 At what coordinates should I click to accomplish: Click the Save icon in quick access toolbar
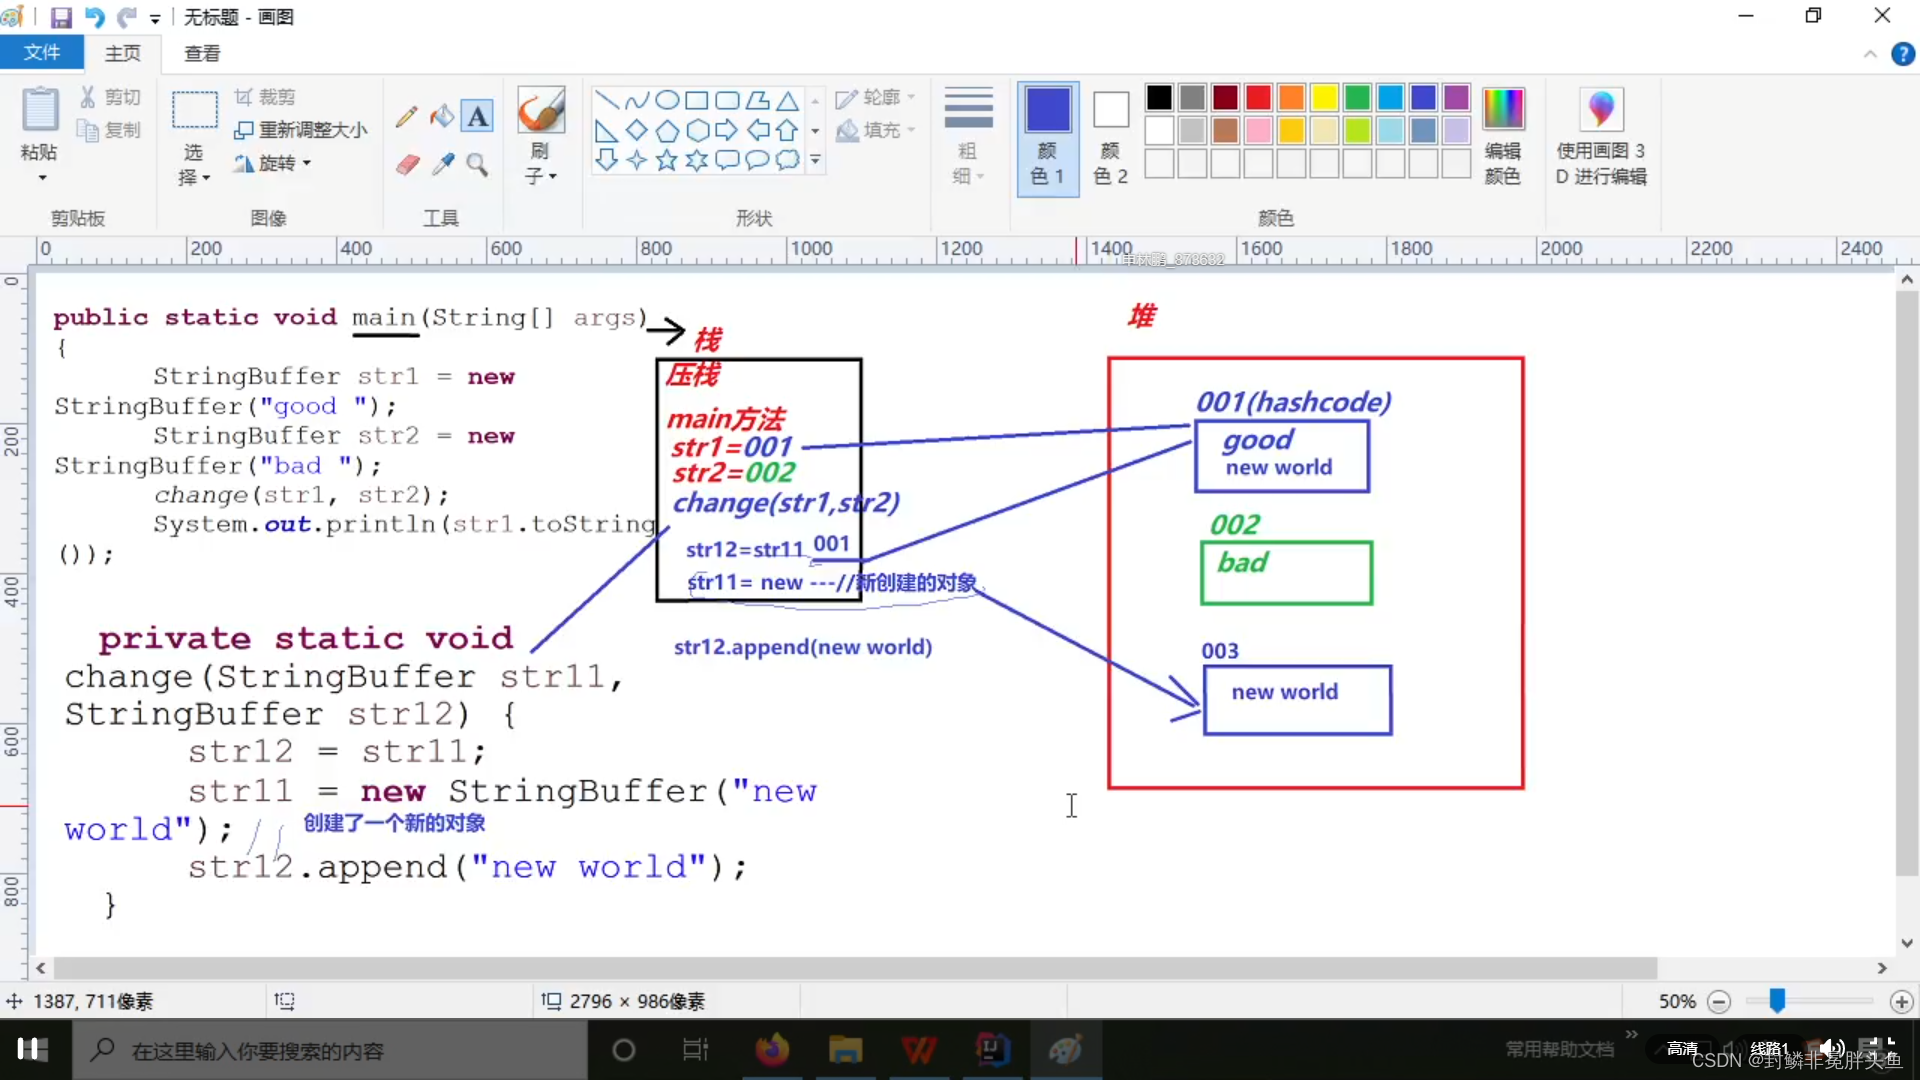tap(61, 17)
